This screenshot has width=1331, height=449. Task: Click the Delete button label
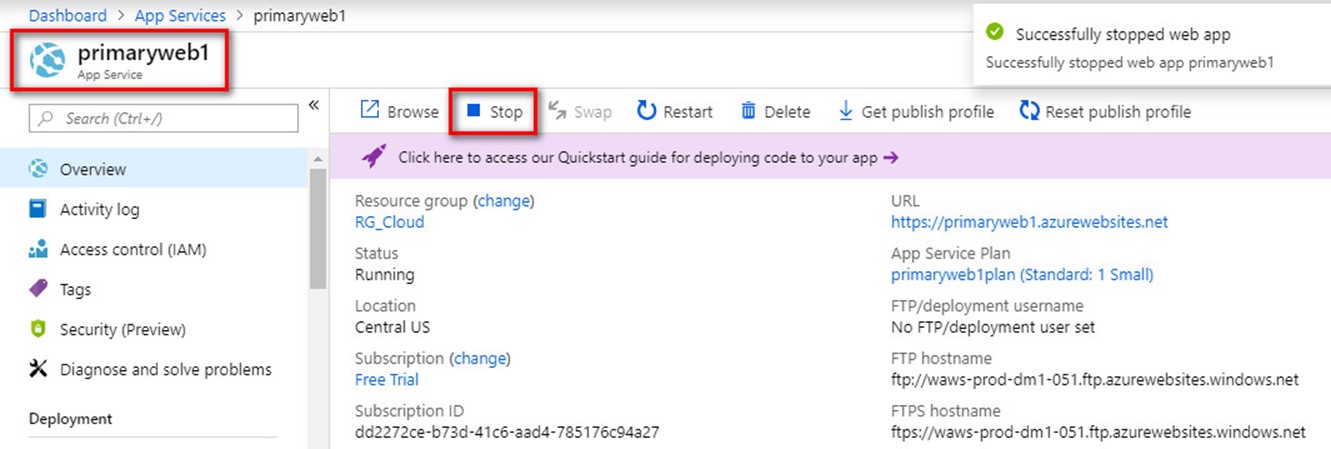tap(787, 112)
